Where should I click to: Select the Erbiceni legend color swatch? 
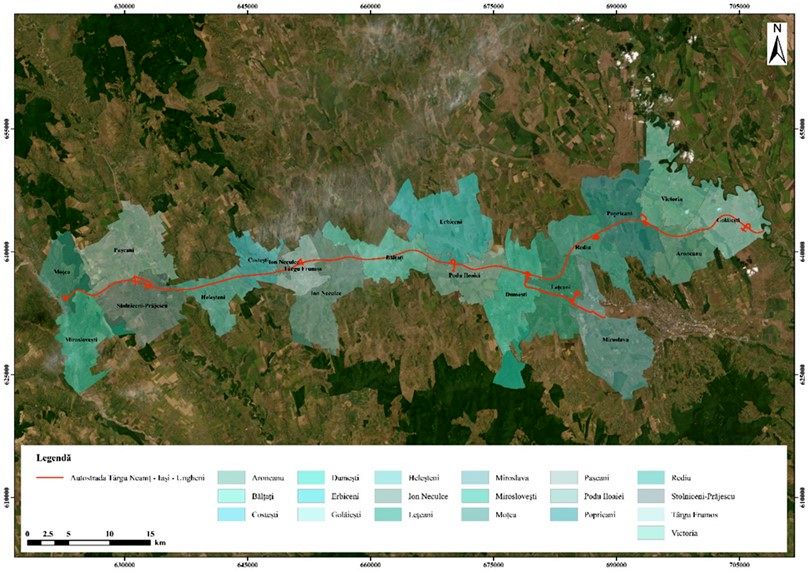318,496
